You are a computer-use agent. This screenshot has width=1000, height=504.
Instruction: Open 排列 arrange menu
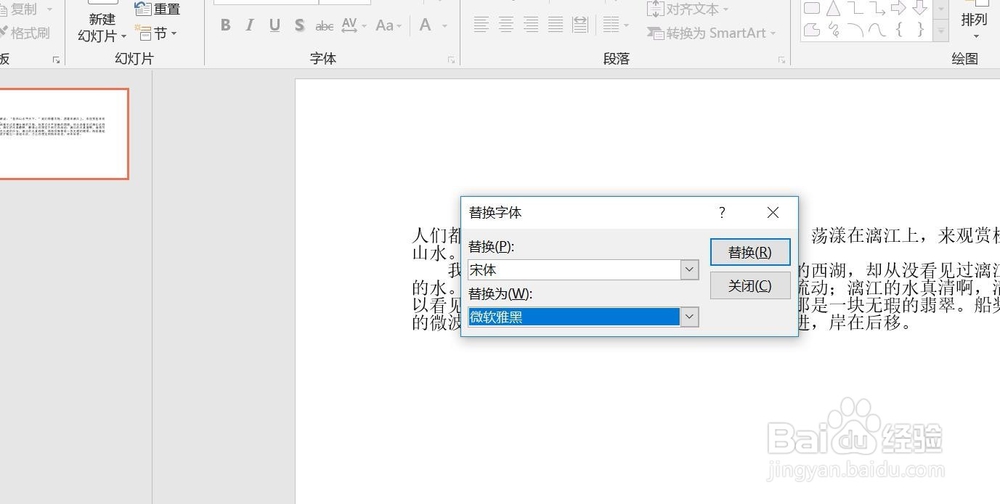tap(974, 22)
